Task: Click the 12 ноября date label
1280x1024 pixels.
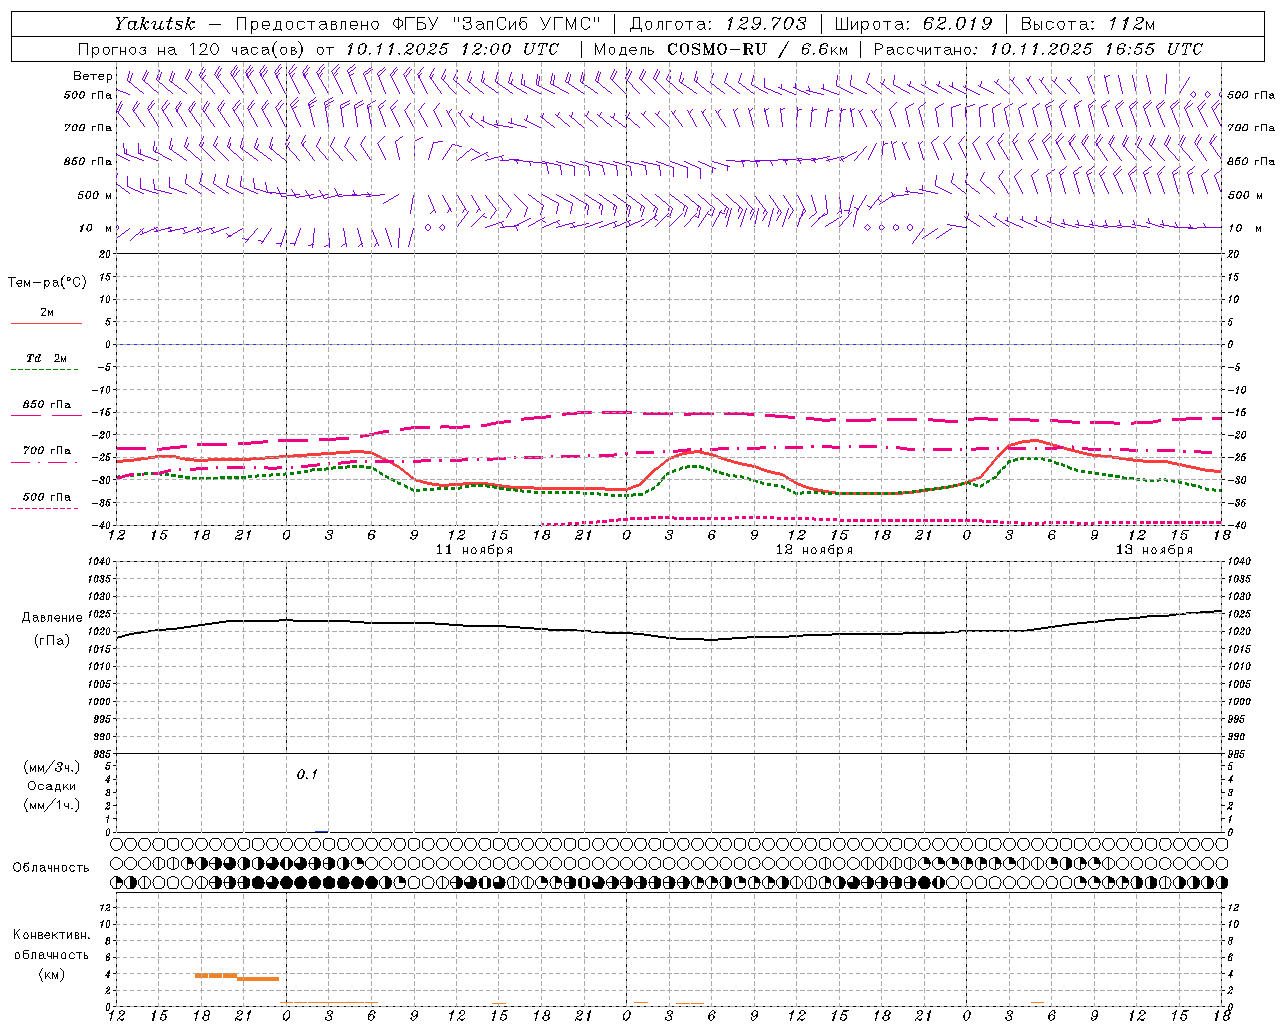Action: (x=815, y=549)
